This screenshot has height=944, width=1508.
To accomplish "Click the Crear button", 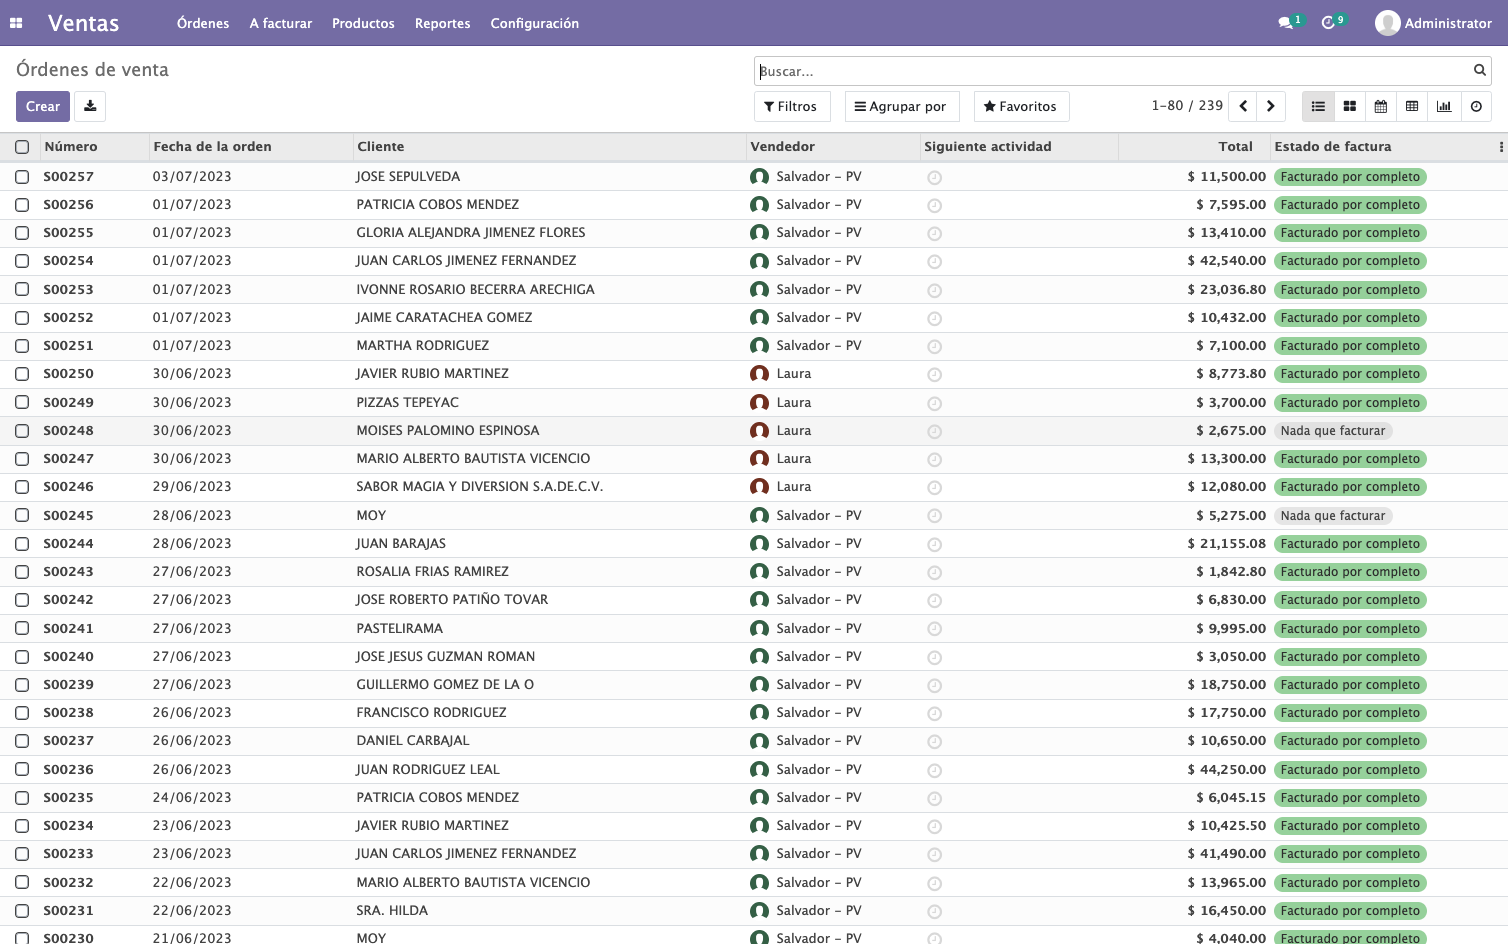I will [x=43, y=106].
